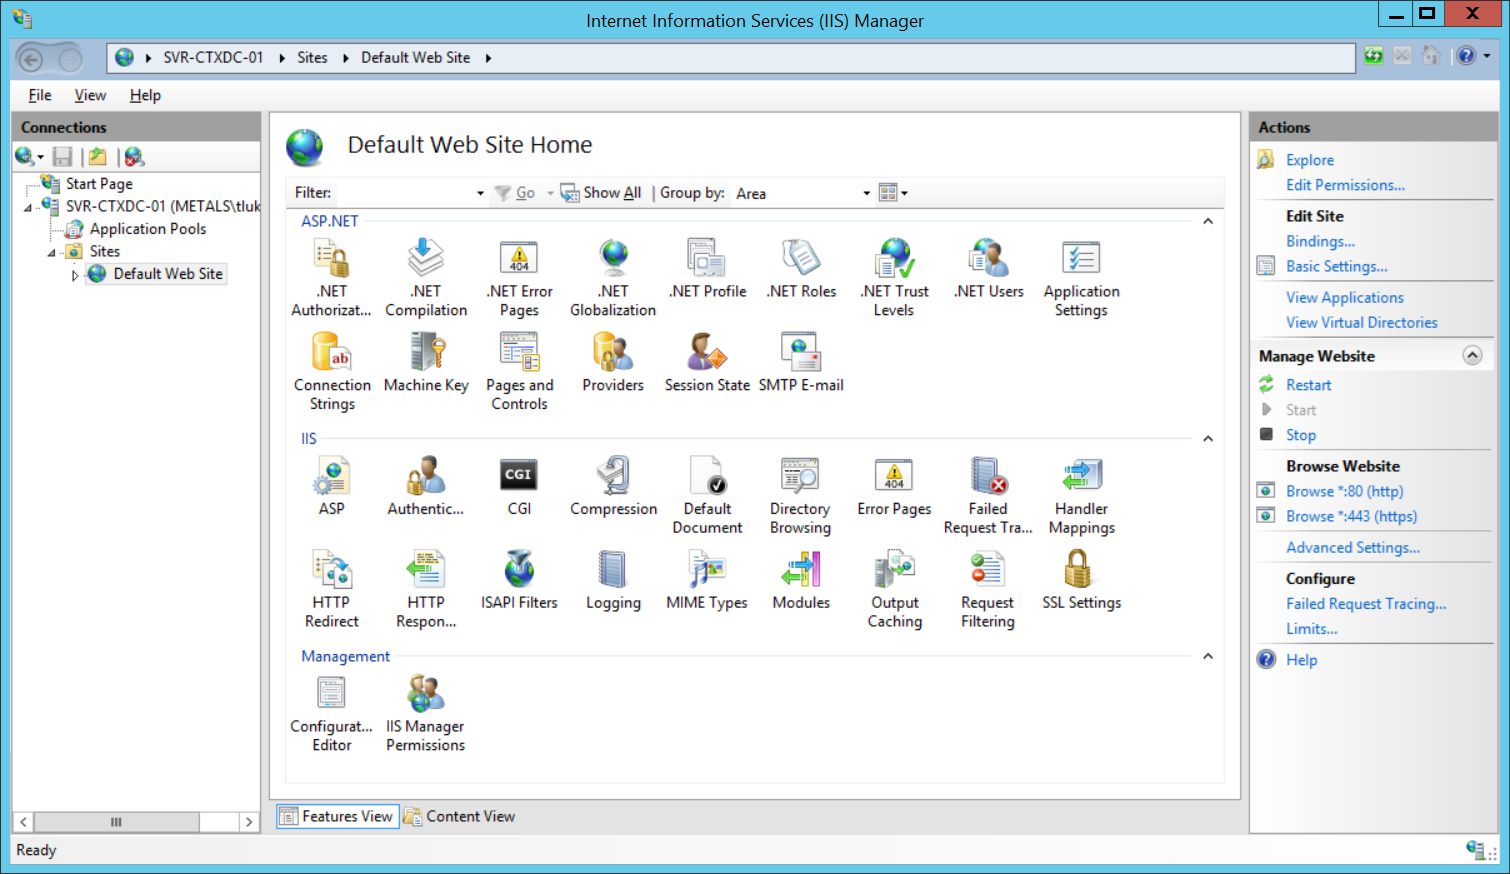Open .NET Error Pages feature

tap(519, 278)
